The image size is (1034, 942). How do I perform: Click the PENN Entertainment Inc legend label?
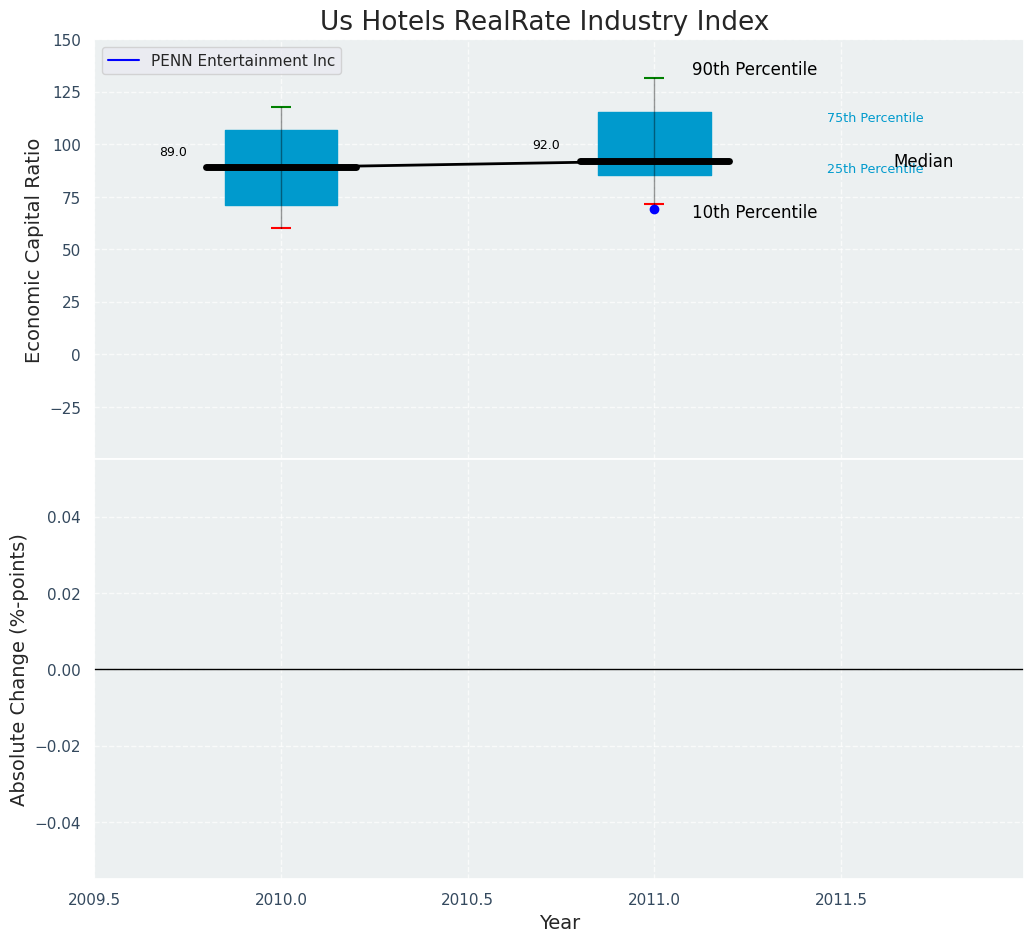(x=243, y=61)
